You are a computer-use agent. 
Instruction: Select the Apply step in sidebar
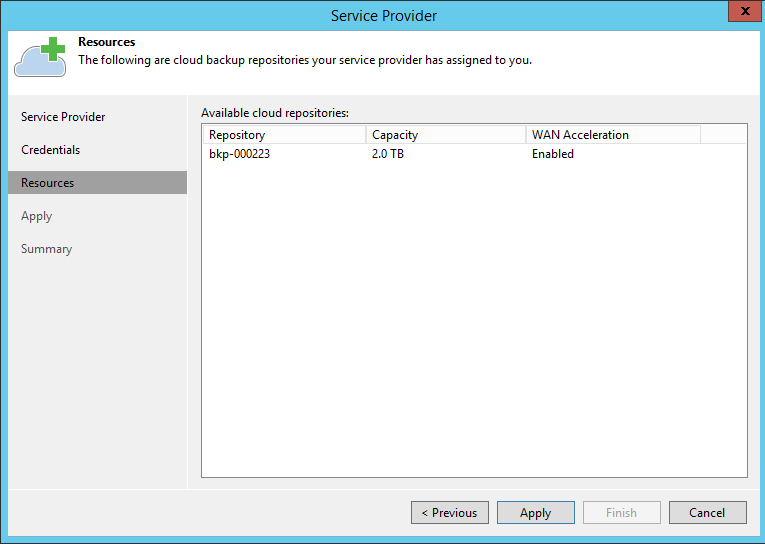[x=37, y=216]
